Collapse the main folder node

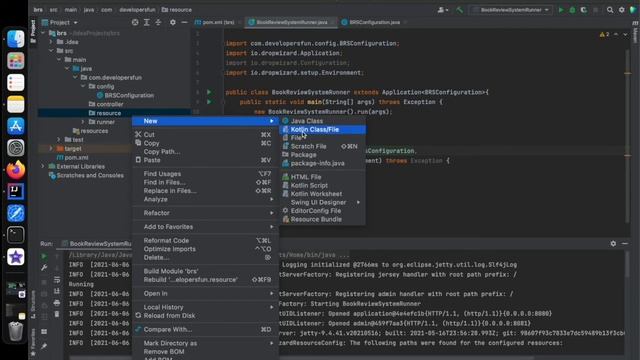[x=59, y=60]
